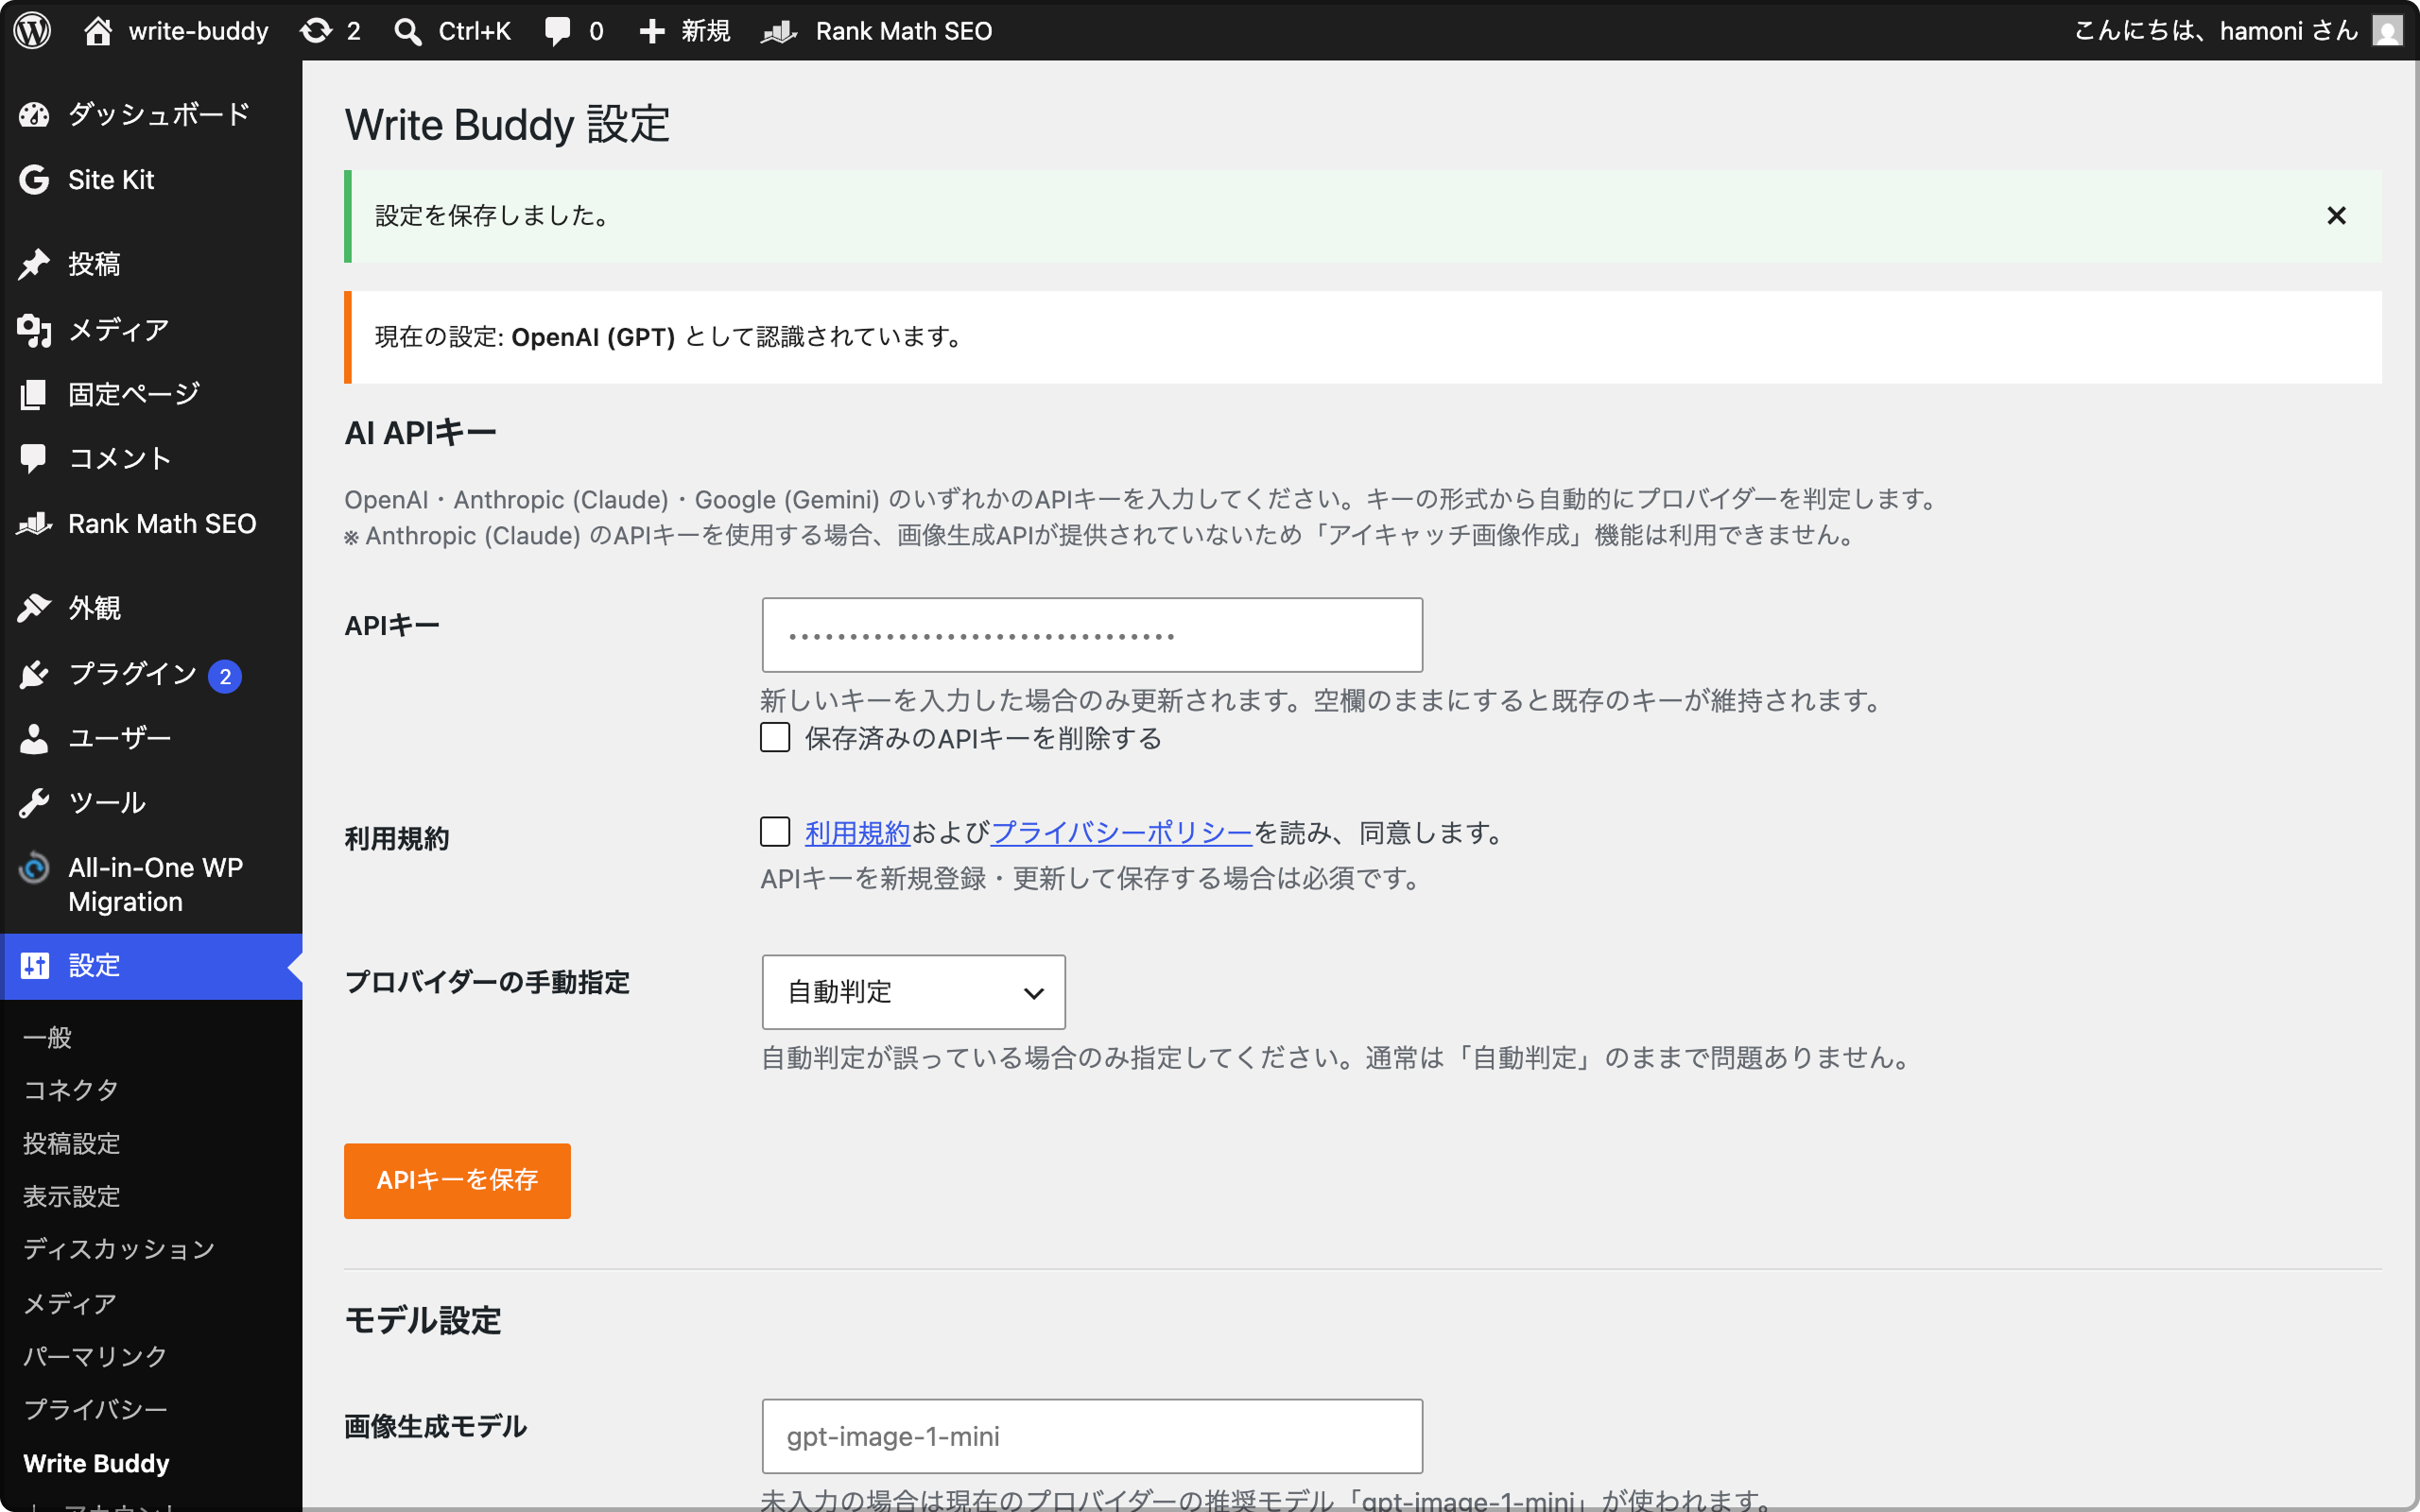Viewport: 2420px width, 1512px height.
Task: Dismiss the 設定を保存しました notice
Action: [x=2336, y=216]
